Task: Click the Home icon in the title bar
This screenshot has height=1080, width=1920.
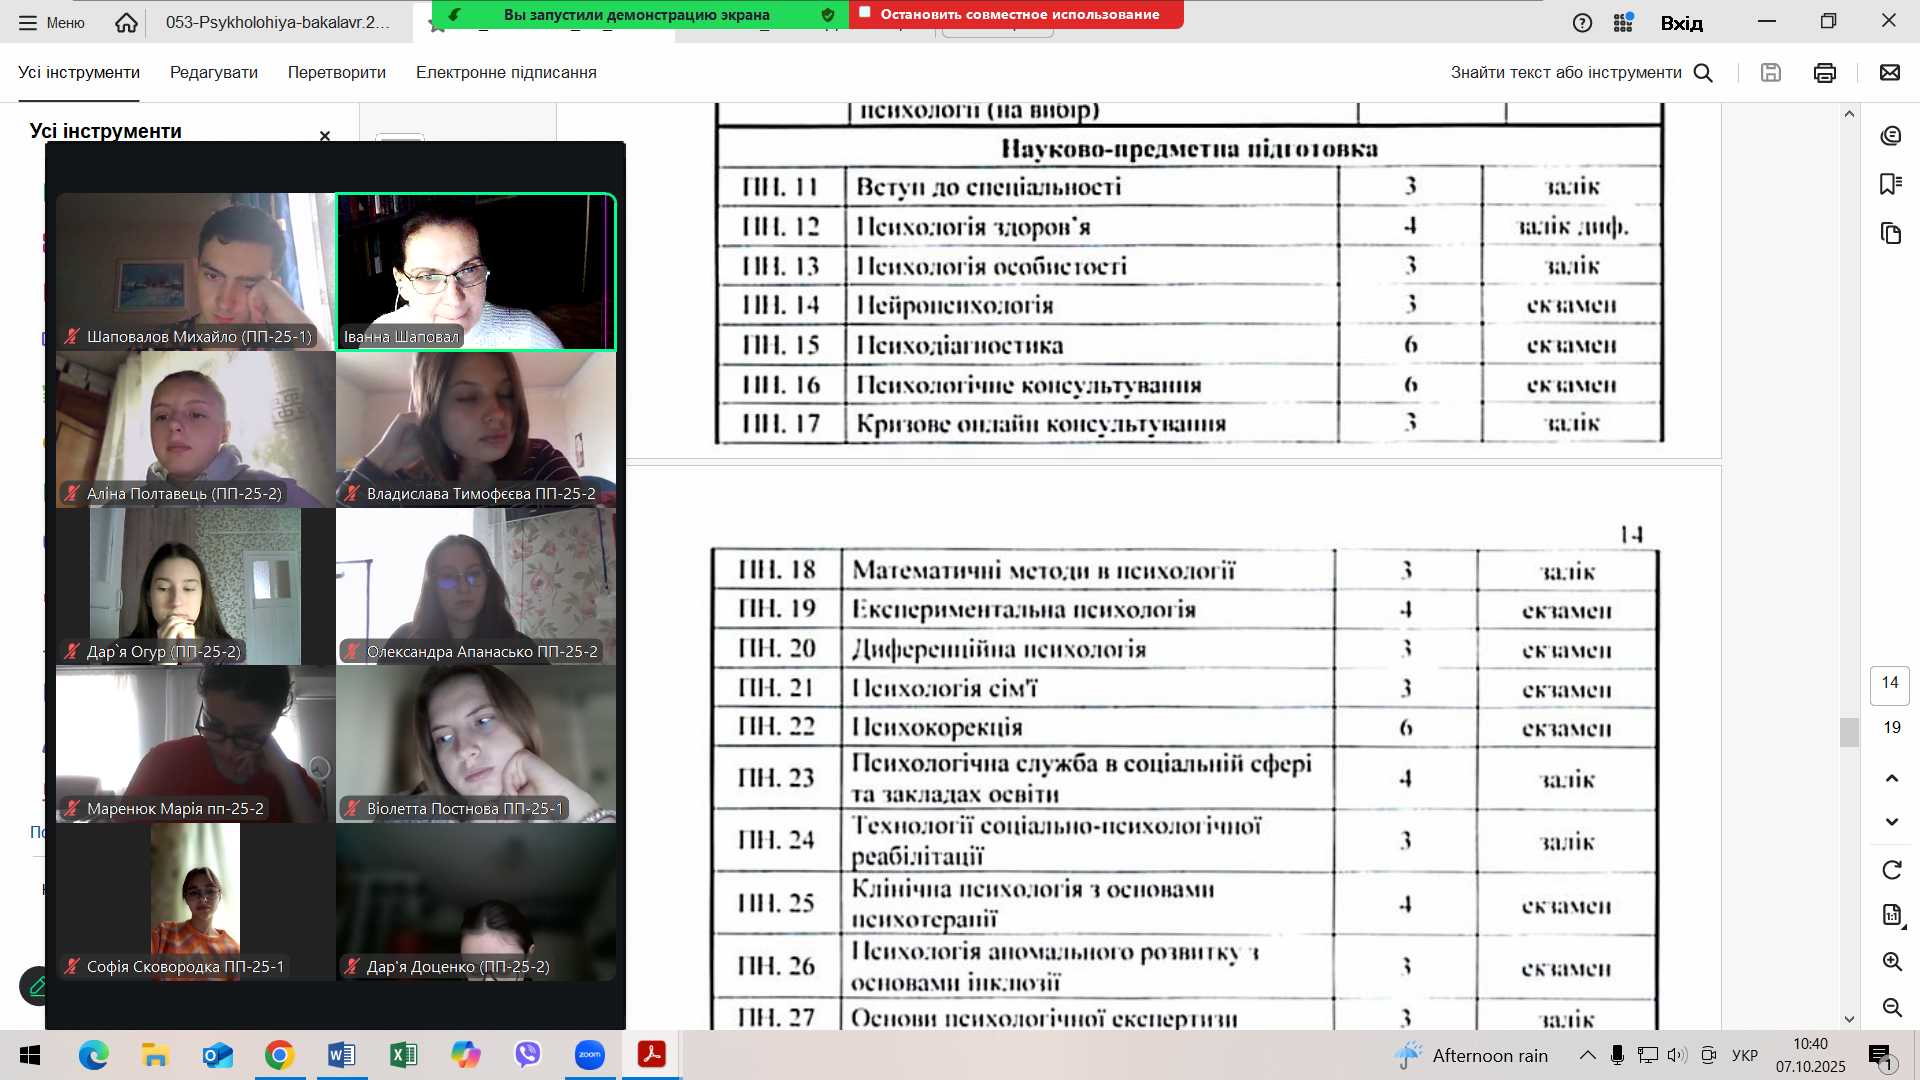Action: [126, 22]
